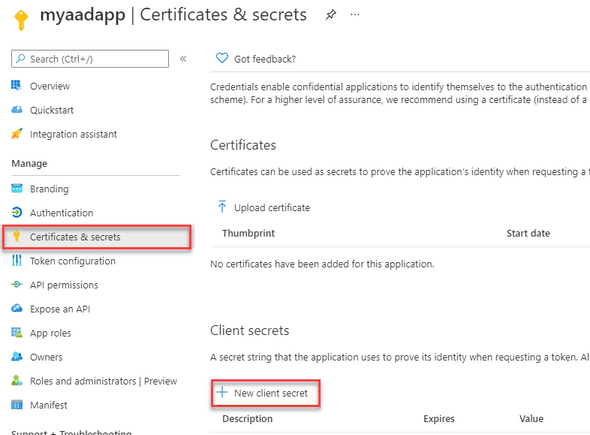Sort by Start date column header
590x435 pixels.
(x=528, y=233)
